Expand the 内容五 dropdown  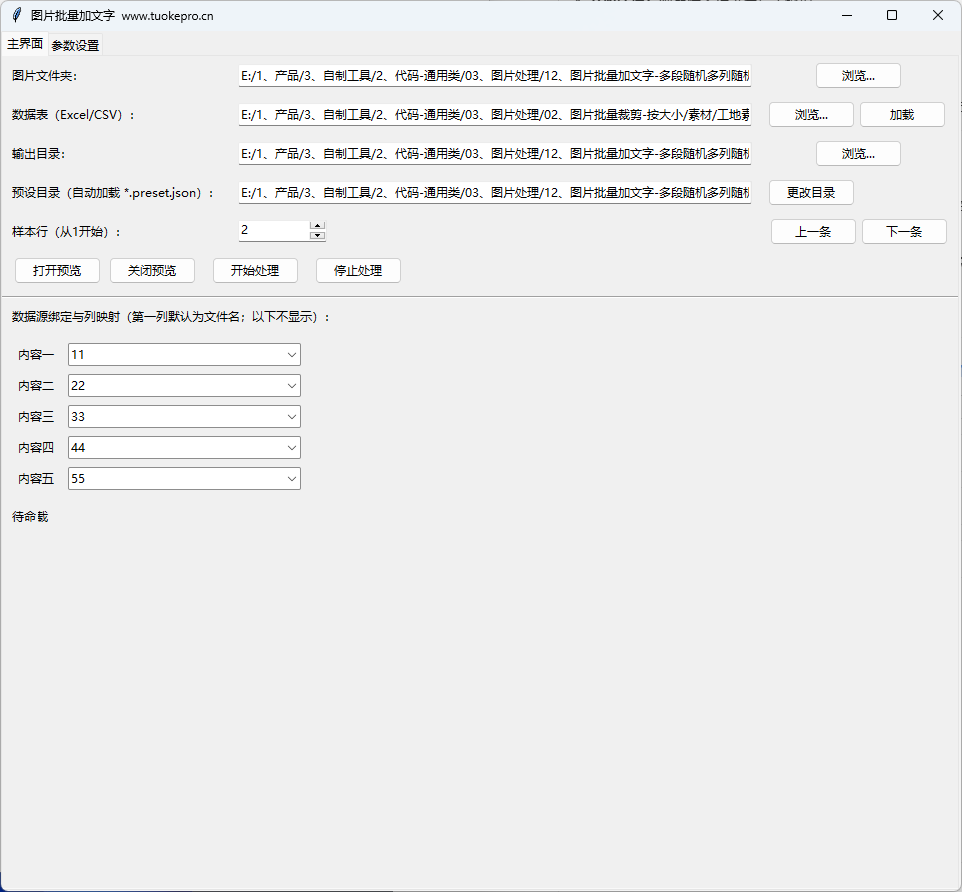(291, 479)
